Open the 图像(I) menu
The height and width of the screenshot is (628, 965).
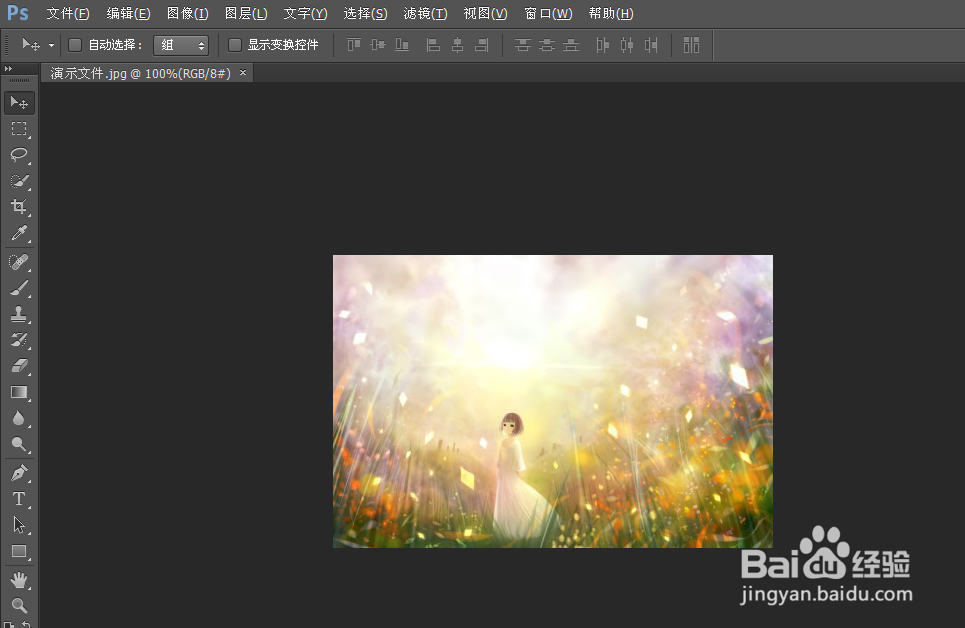[x=188, y=13]
